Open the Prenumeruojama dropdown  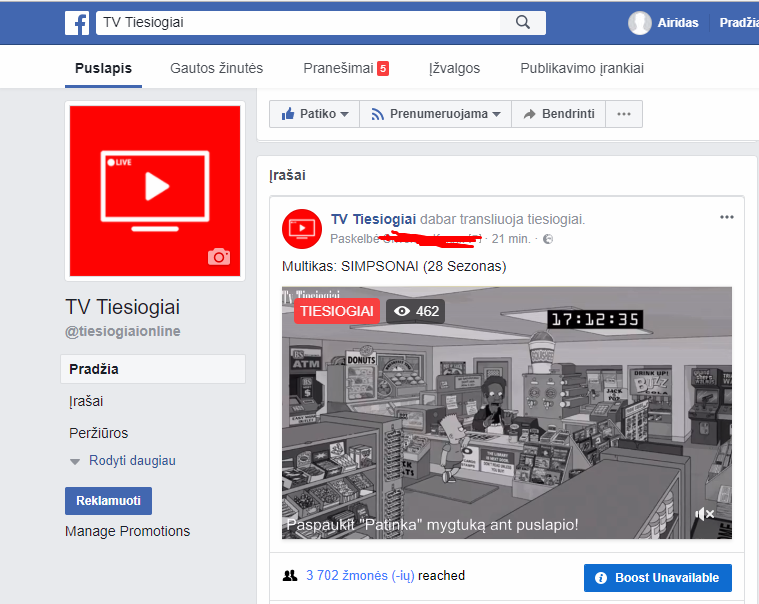tap(436, 114)
